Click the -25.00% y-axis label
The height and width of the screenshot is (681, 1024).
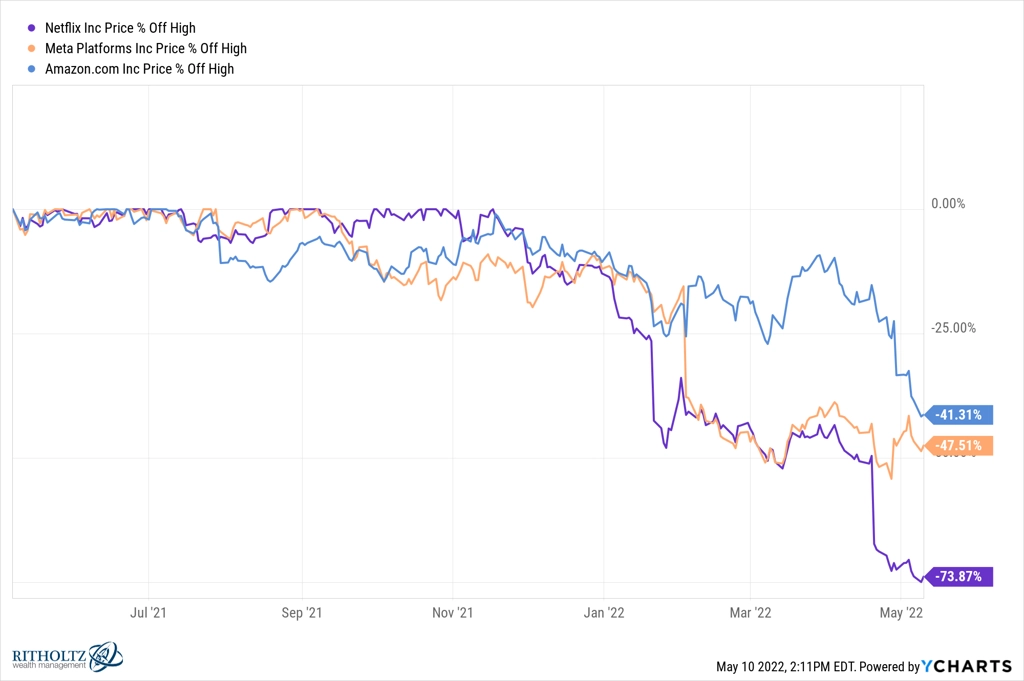953,328
